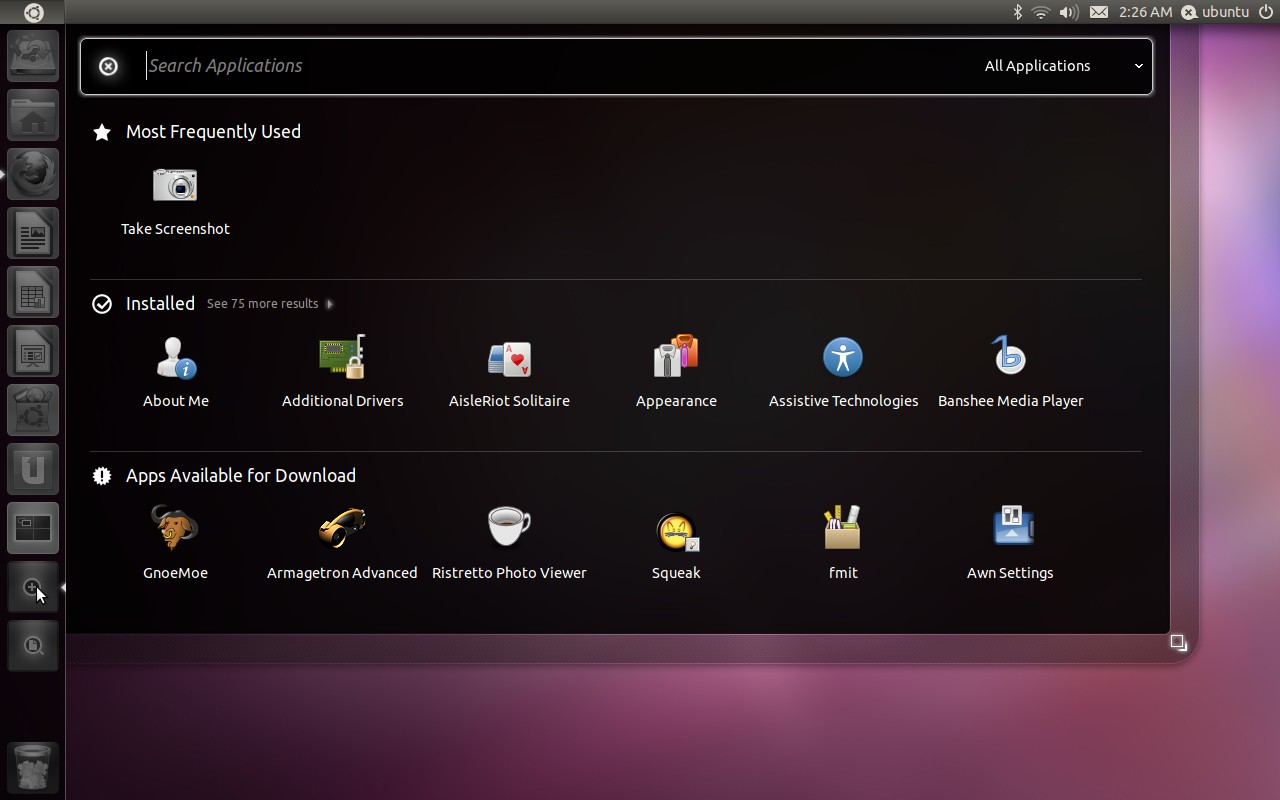
Task: Open Ubuntu Software Center from launcher
Action: (x=33, y=410)
